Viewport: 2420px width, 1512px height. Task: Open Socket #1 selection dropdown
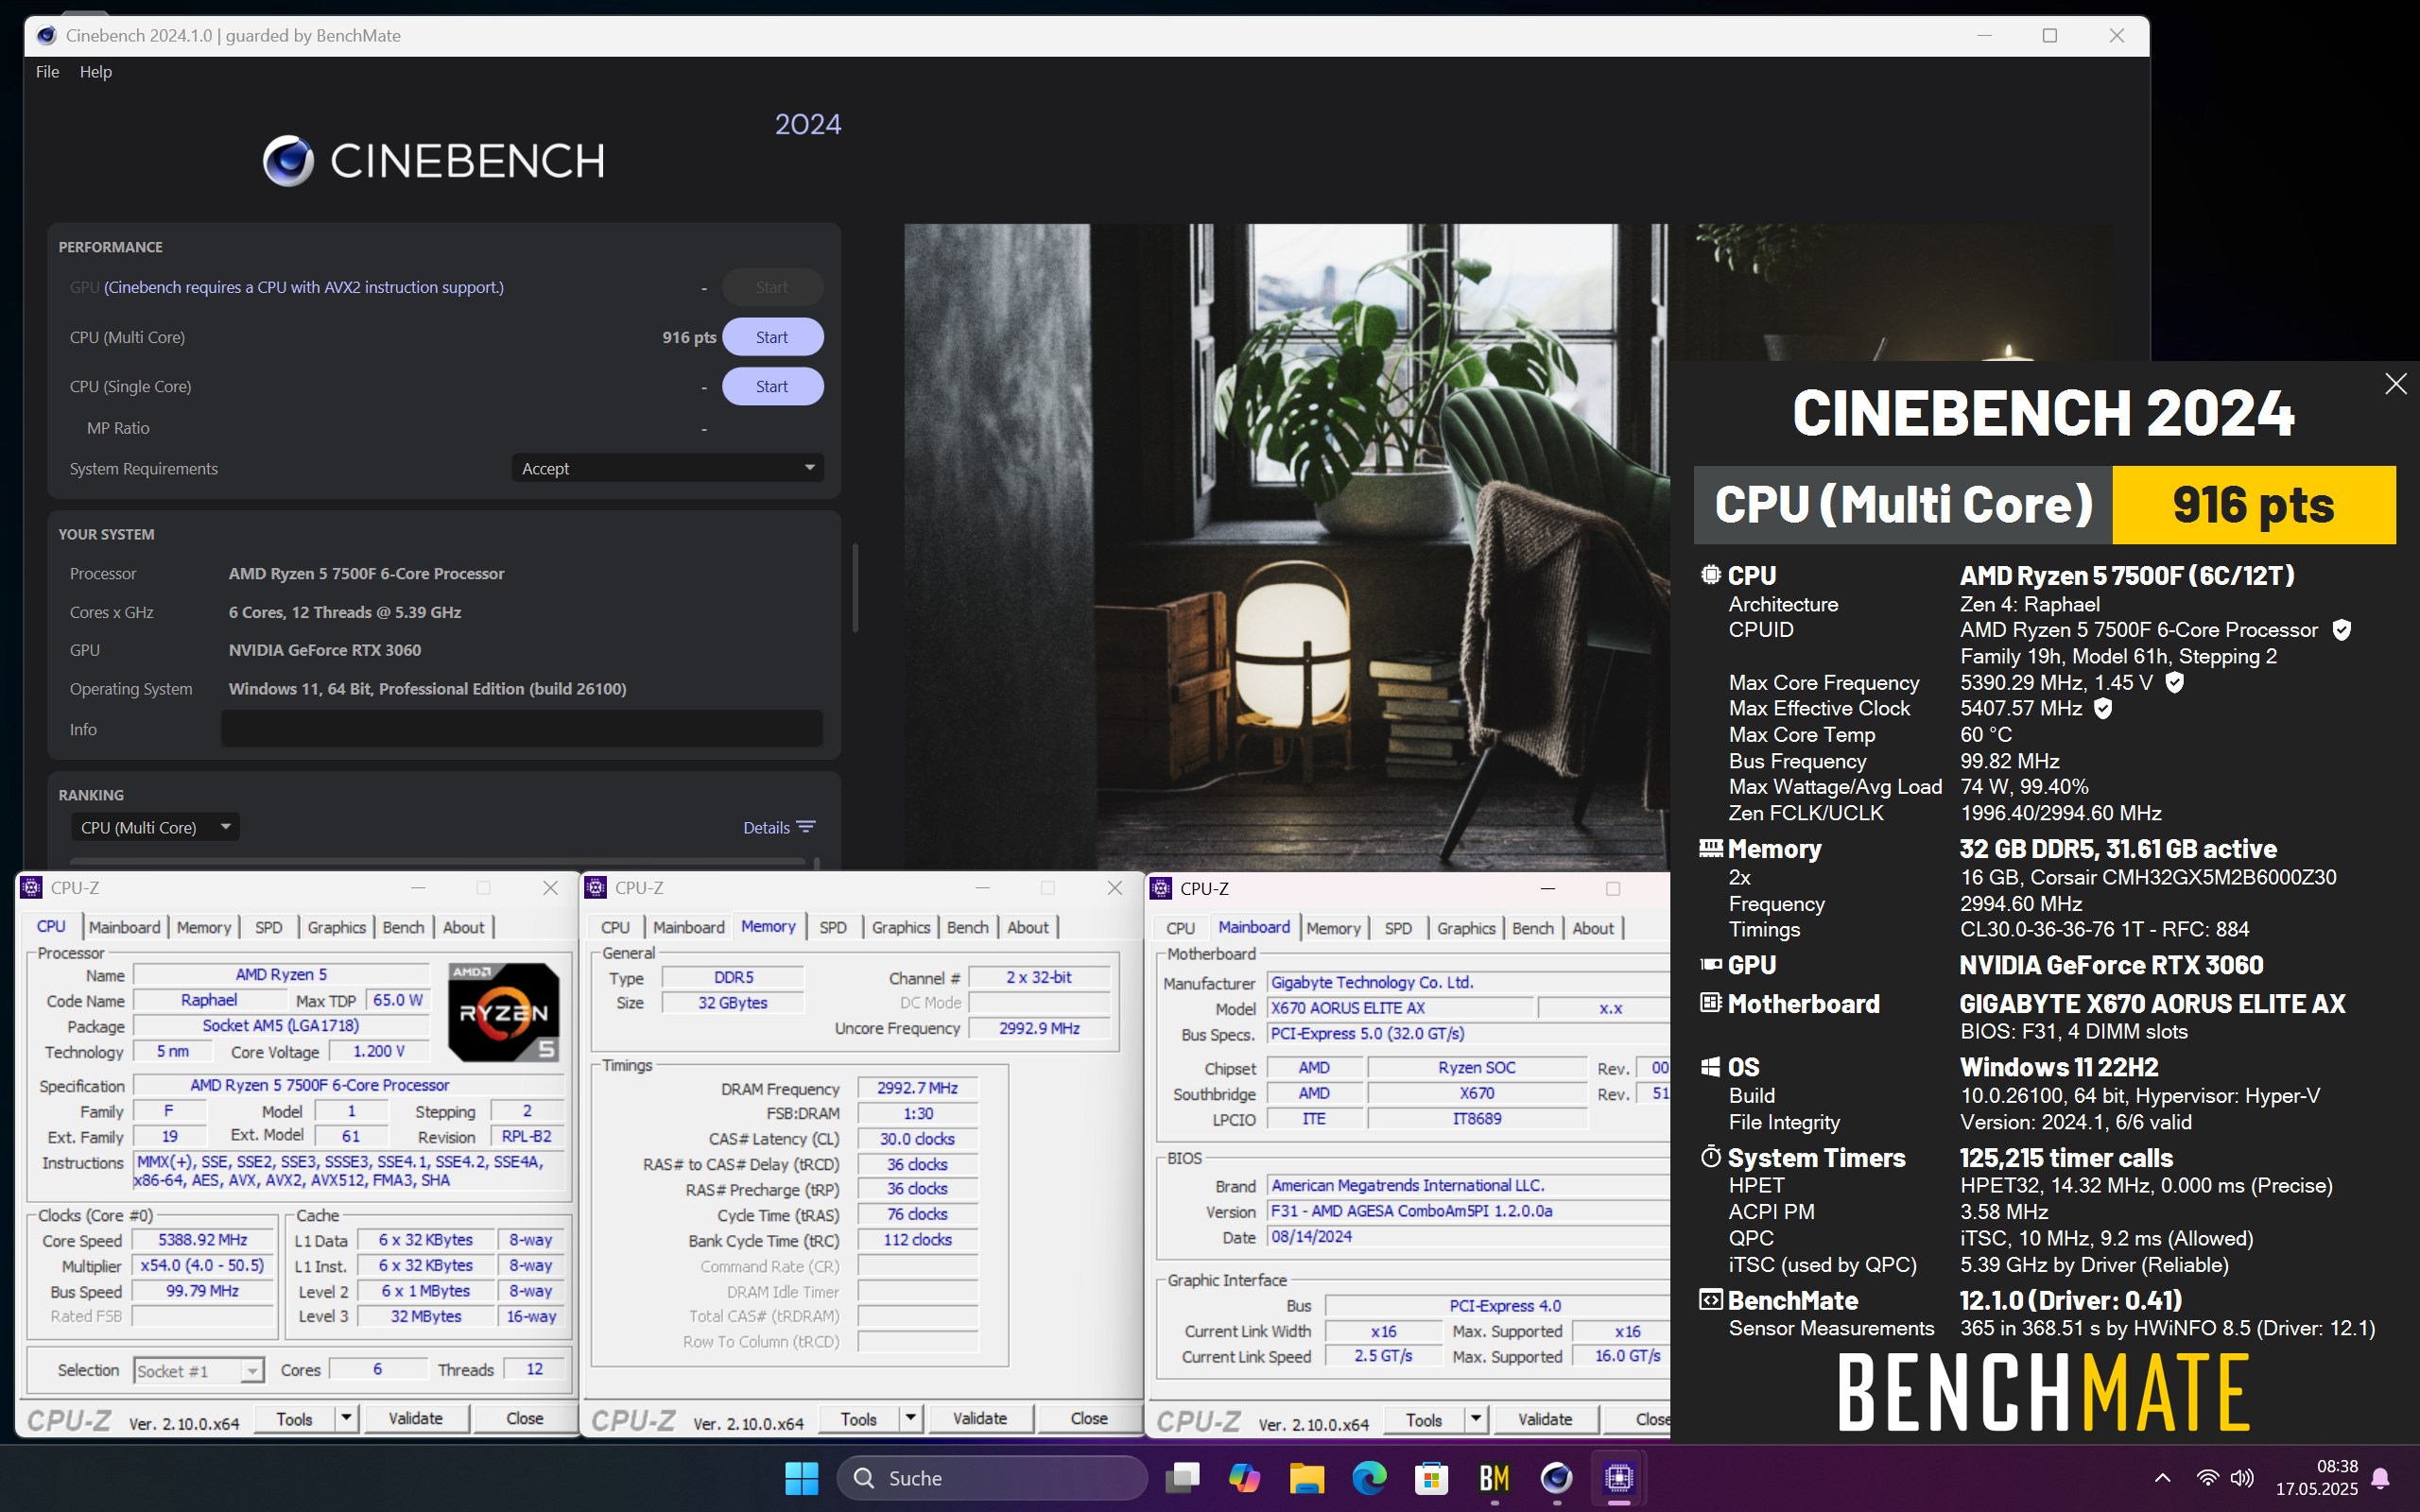198,1370
